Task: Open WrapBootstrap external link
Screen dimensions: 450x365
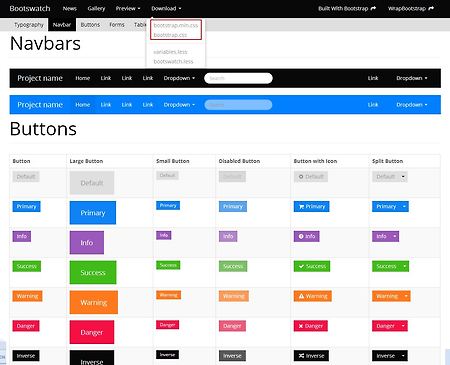Action: pyautogui.click(x=411, y=8)
